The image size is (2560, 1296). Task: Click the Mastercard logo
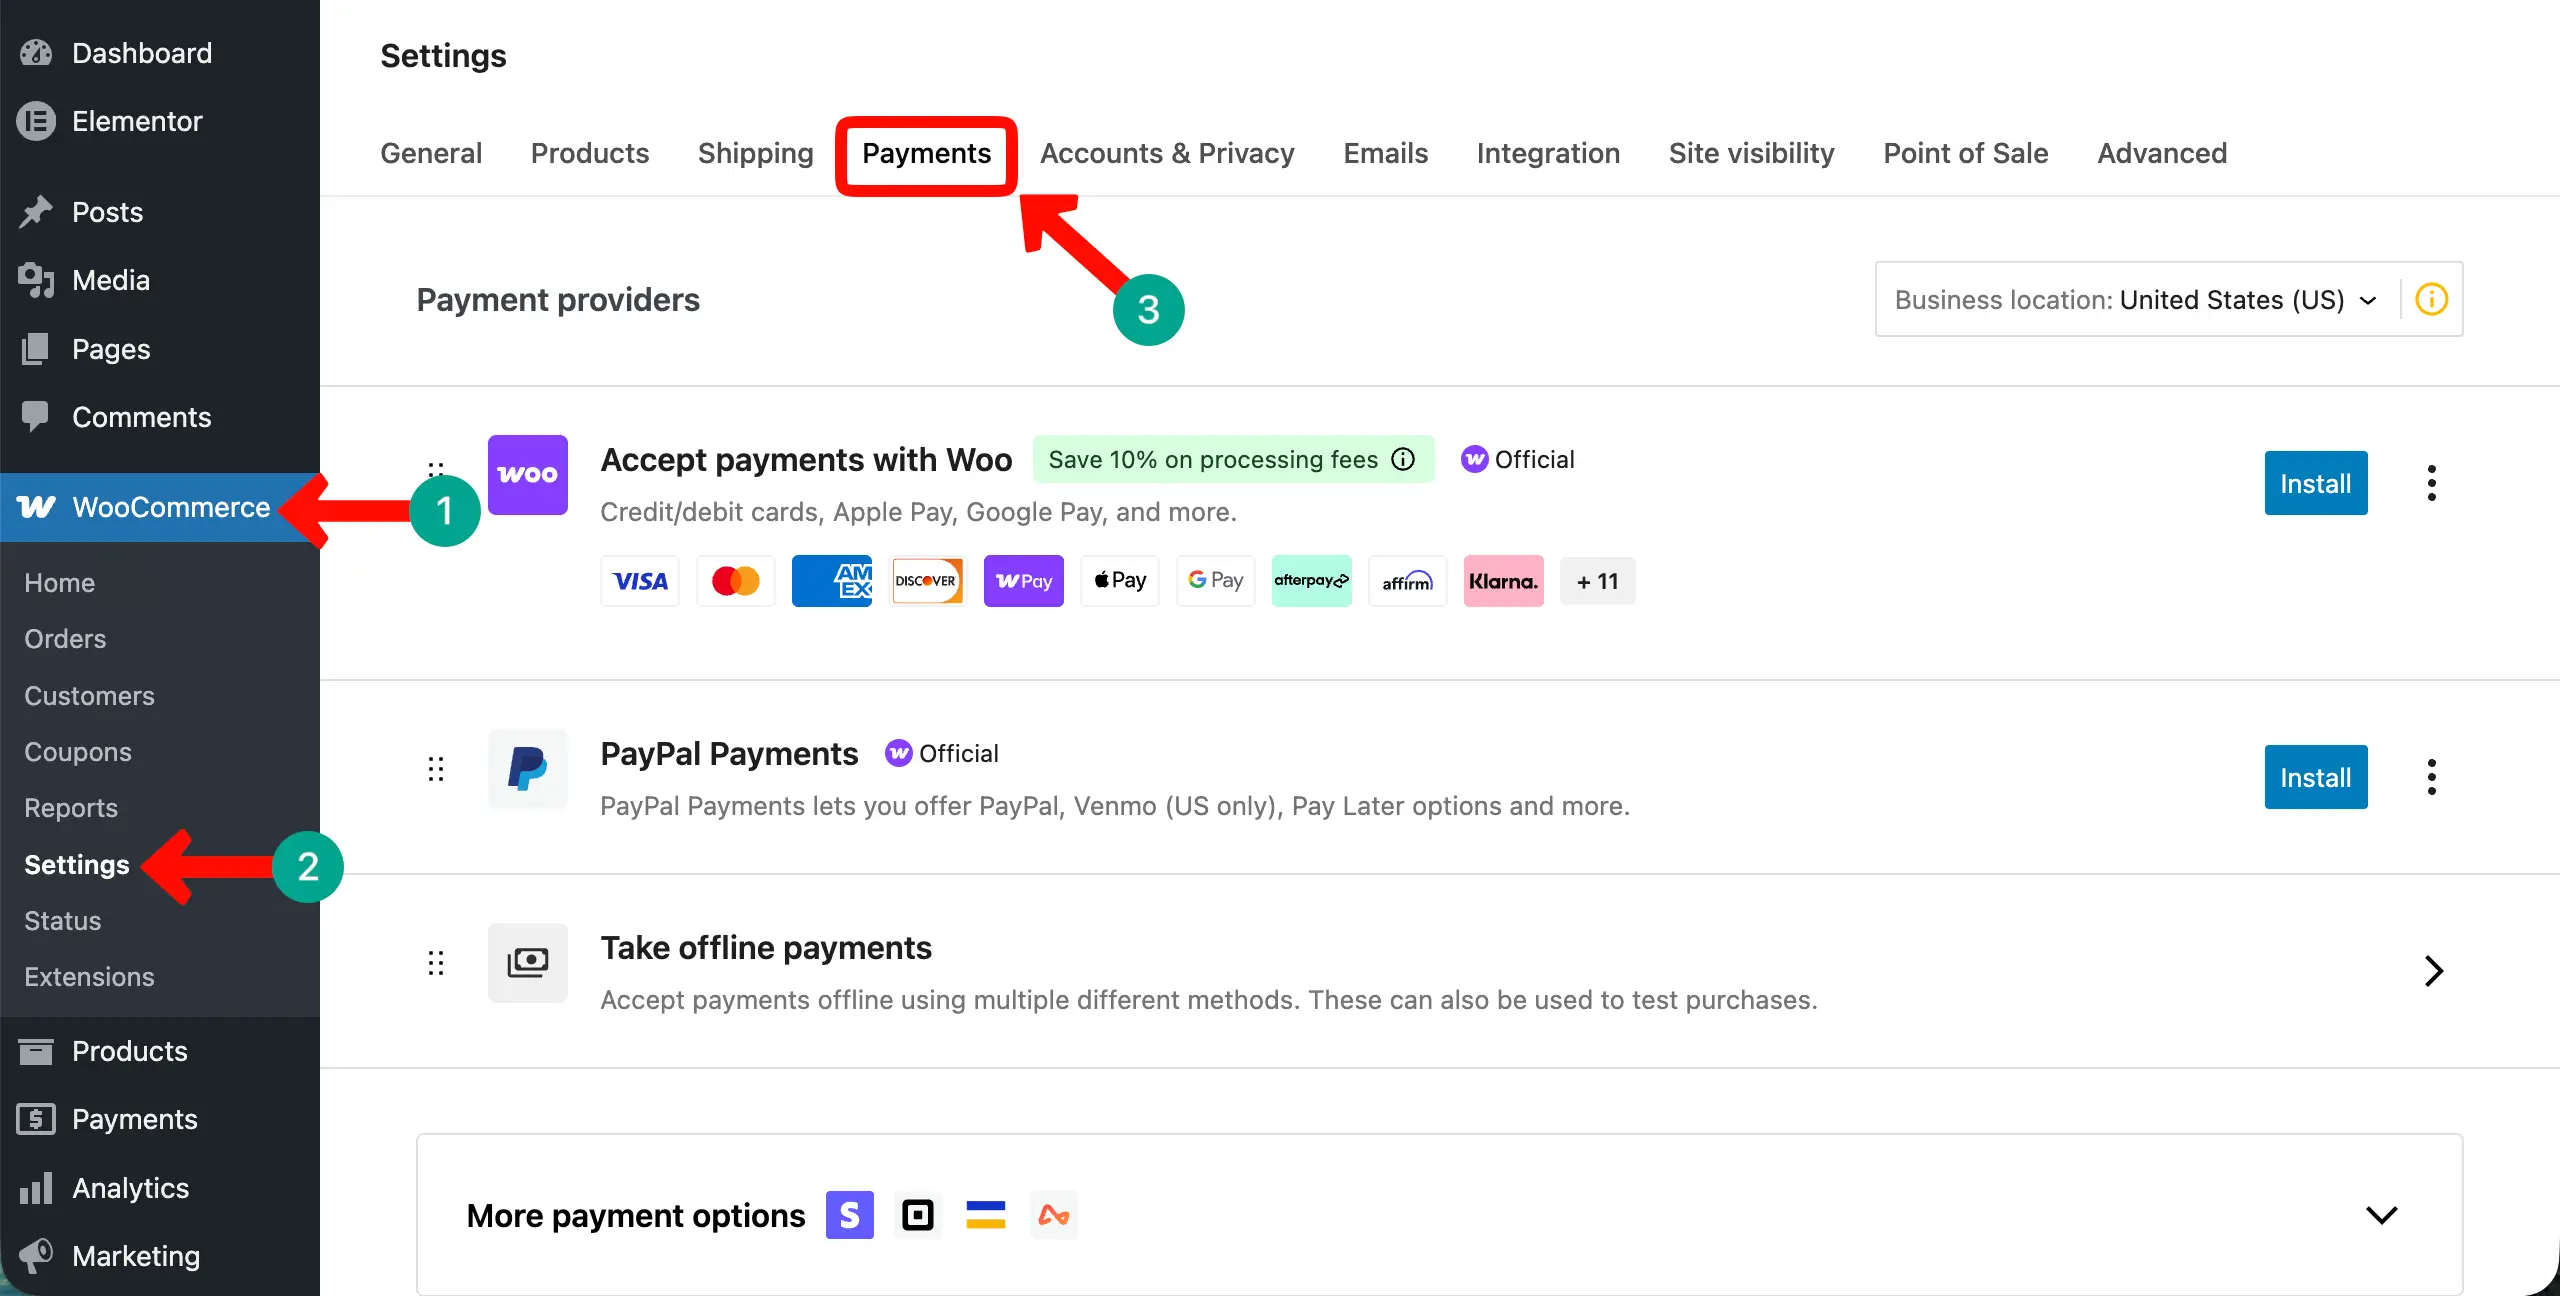coord(736,581)
